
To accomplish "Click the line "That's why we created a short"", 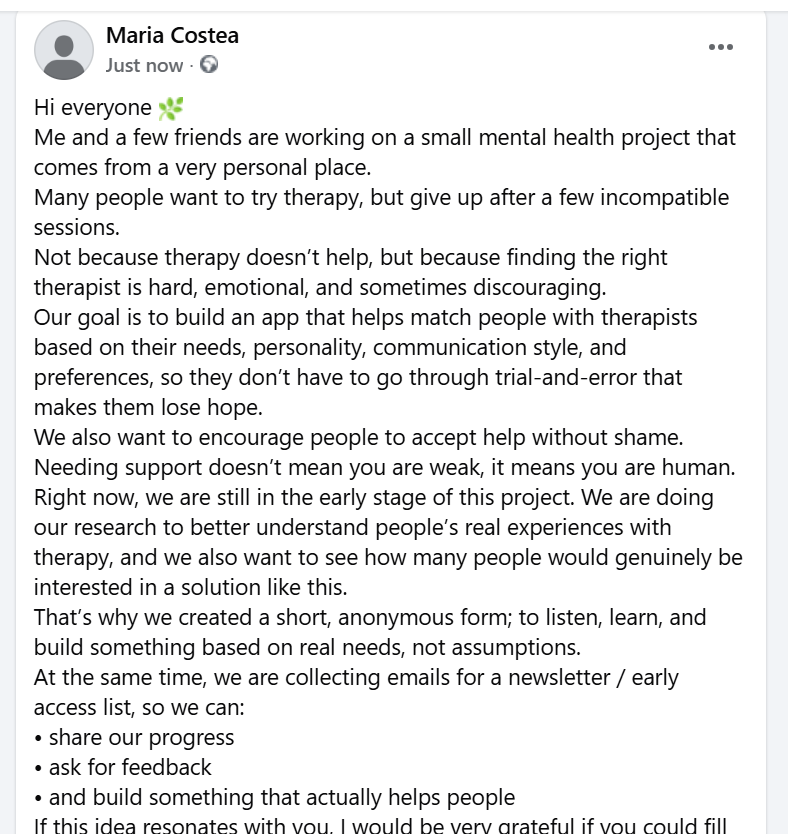I will pos(370,618).
